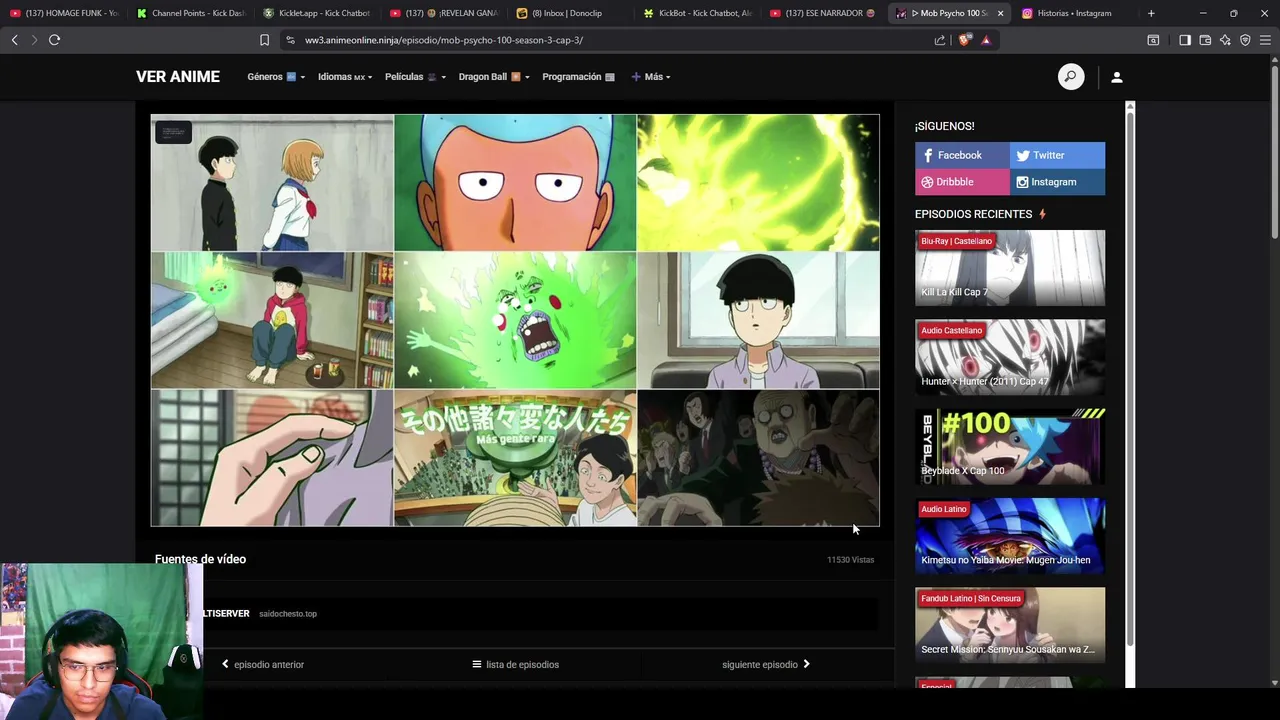Switch to the ¡REVELAN GANA YouTube tab

[444, 13]
